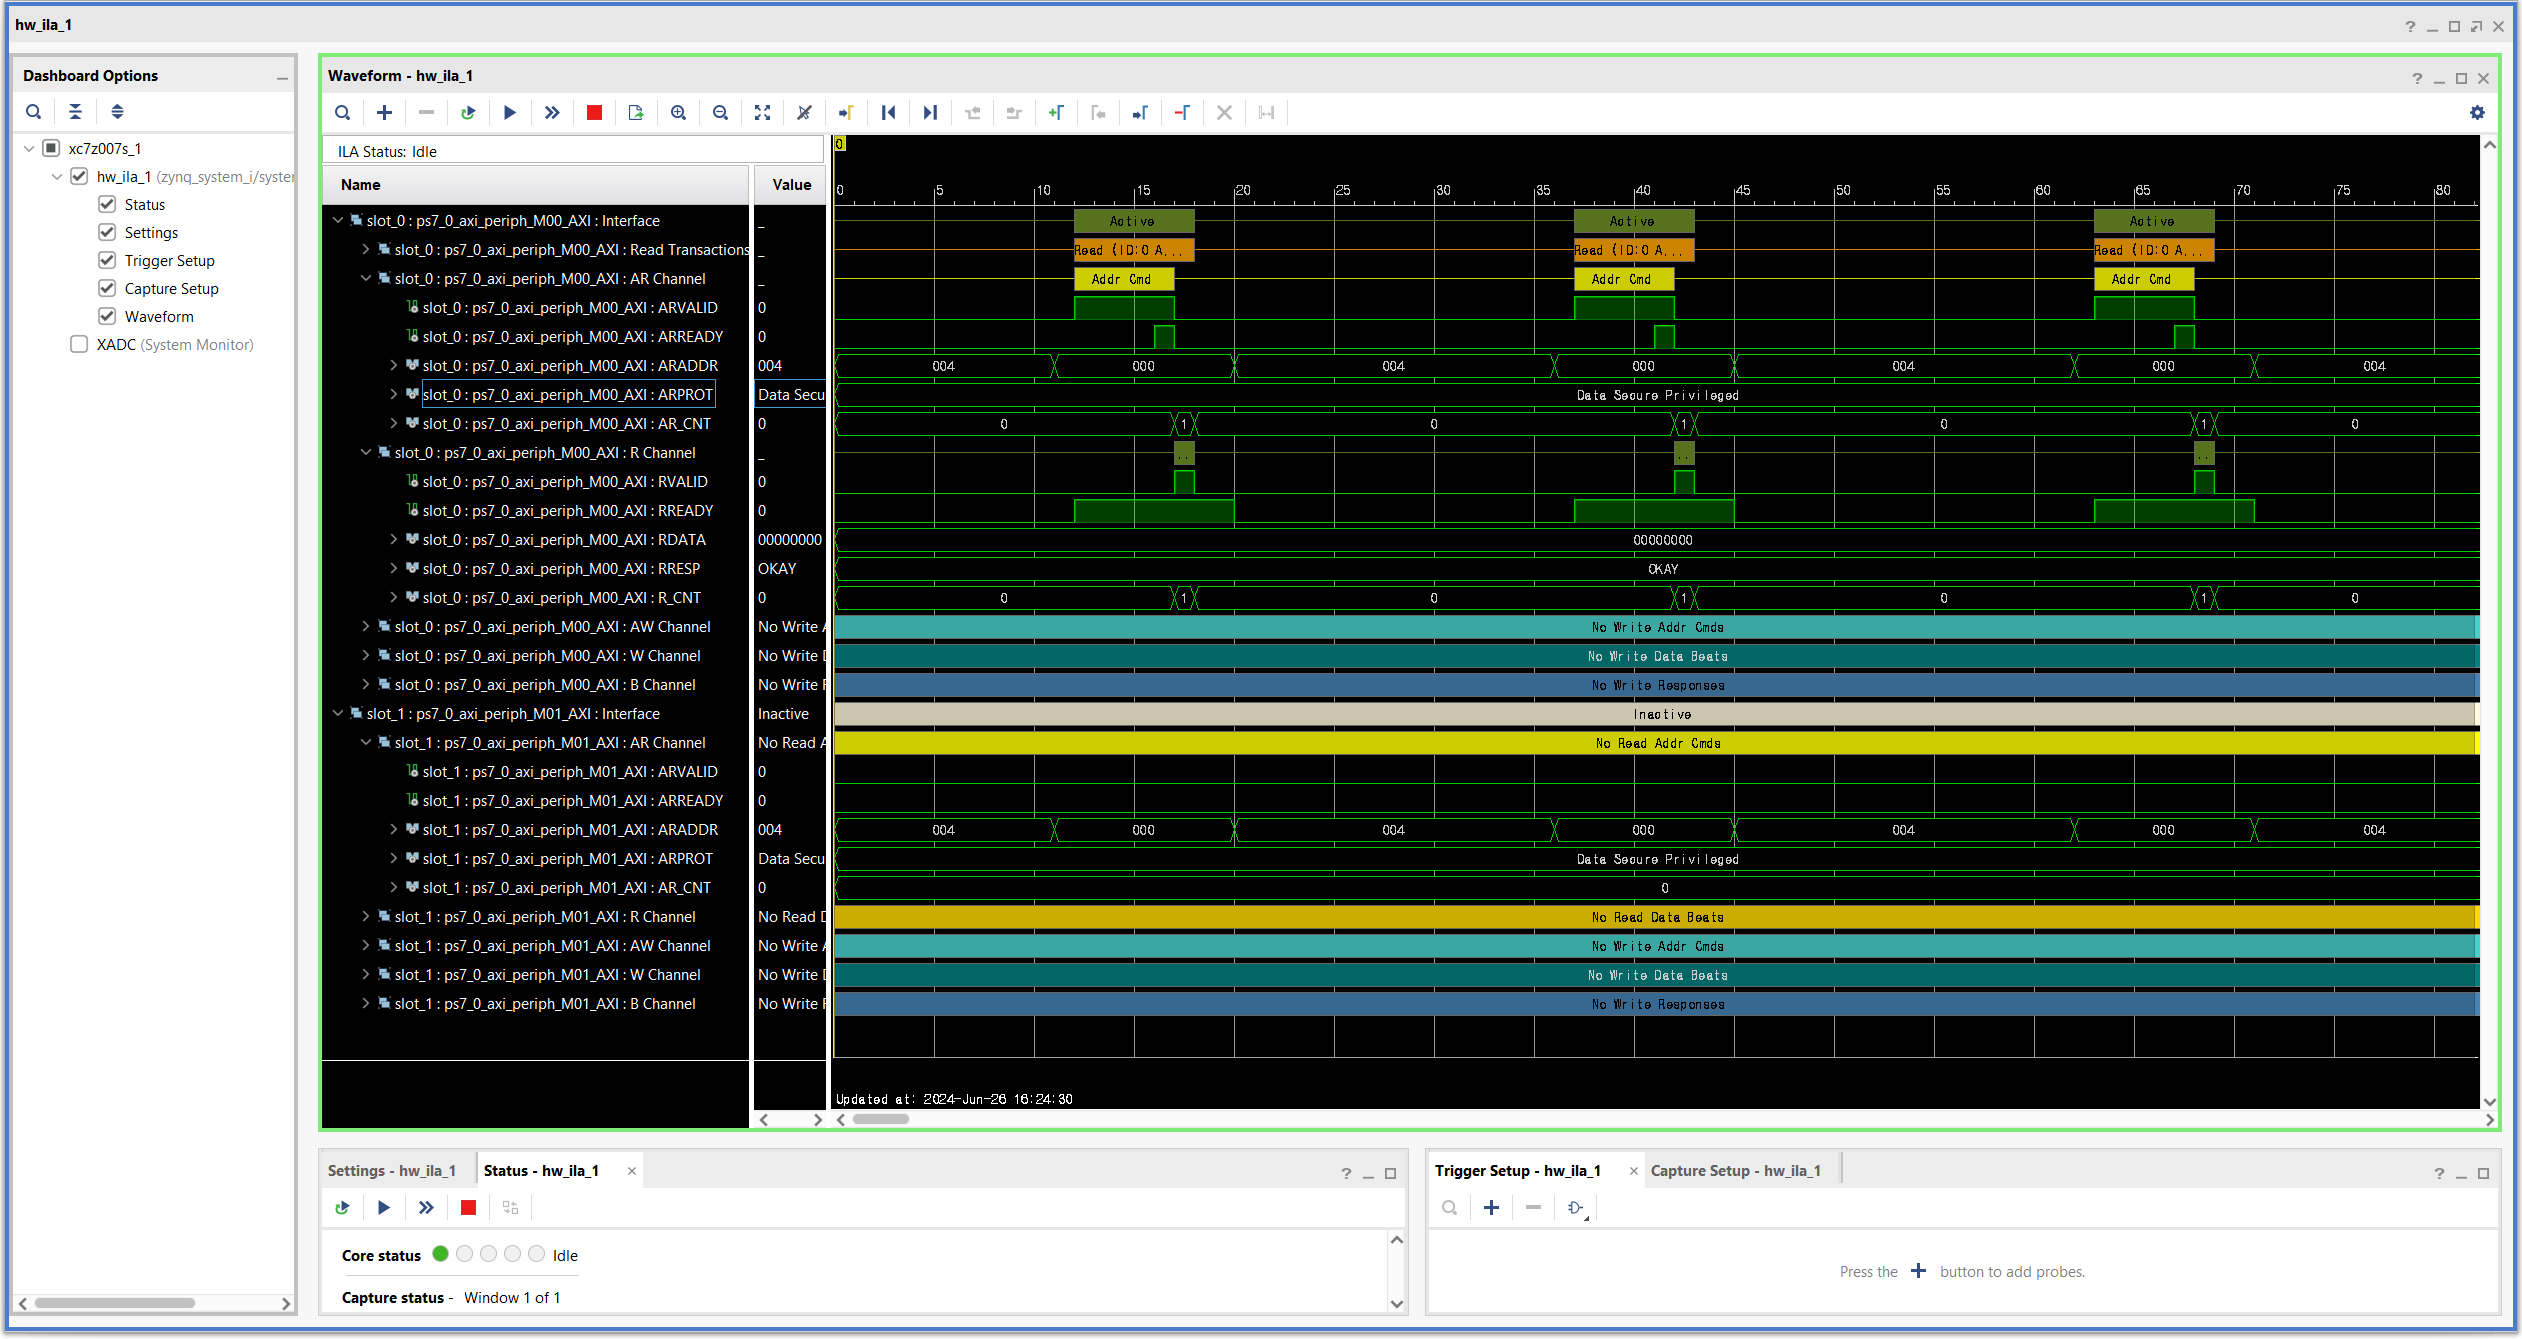This screenshot has height=1339, width=2522.
Task: Jump to the first waveform sample
Action: pos(888,113)
